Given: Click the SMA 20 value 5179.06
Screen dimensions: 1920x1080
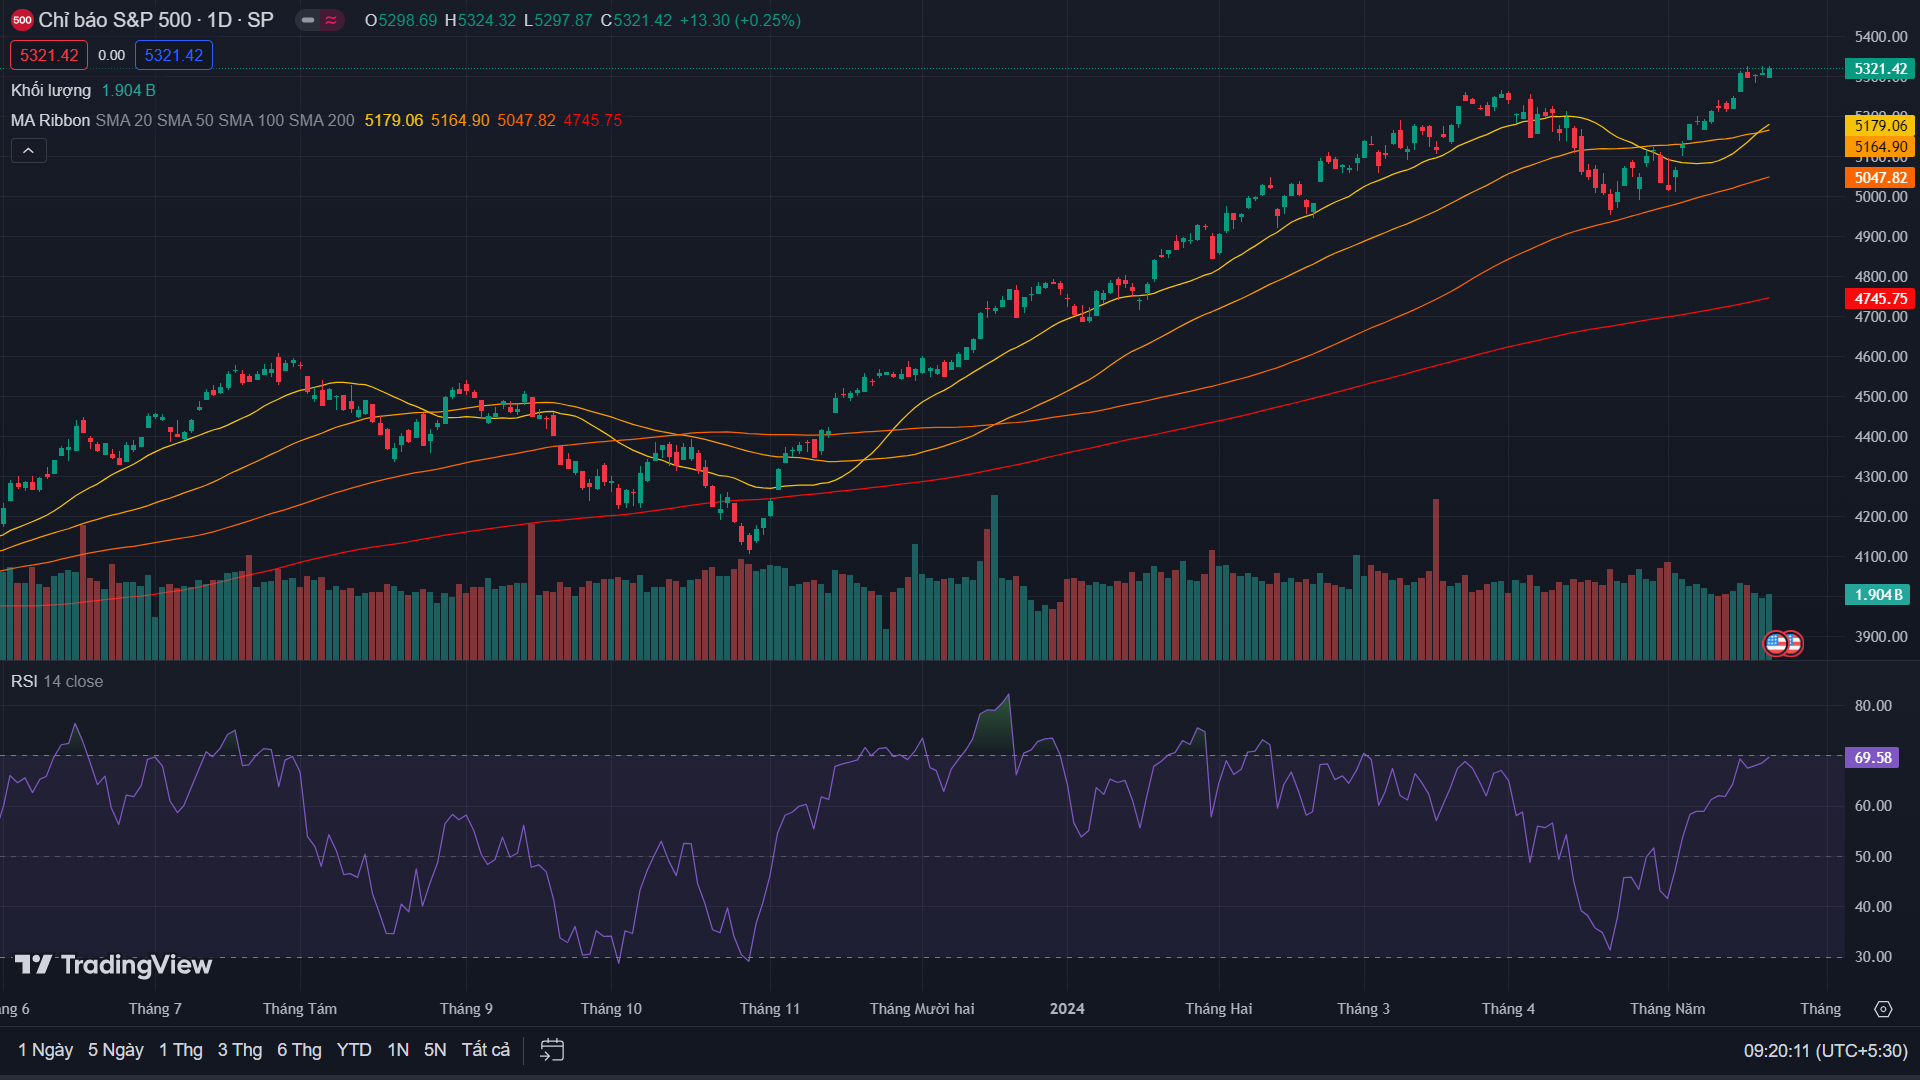Looking at the screenshot, I should coord(394,120).
